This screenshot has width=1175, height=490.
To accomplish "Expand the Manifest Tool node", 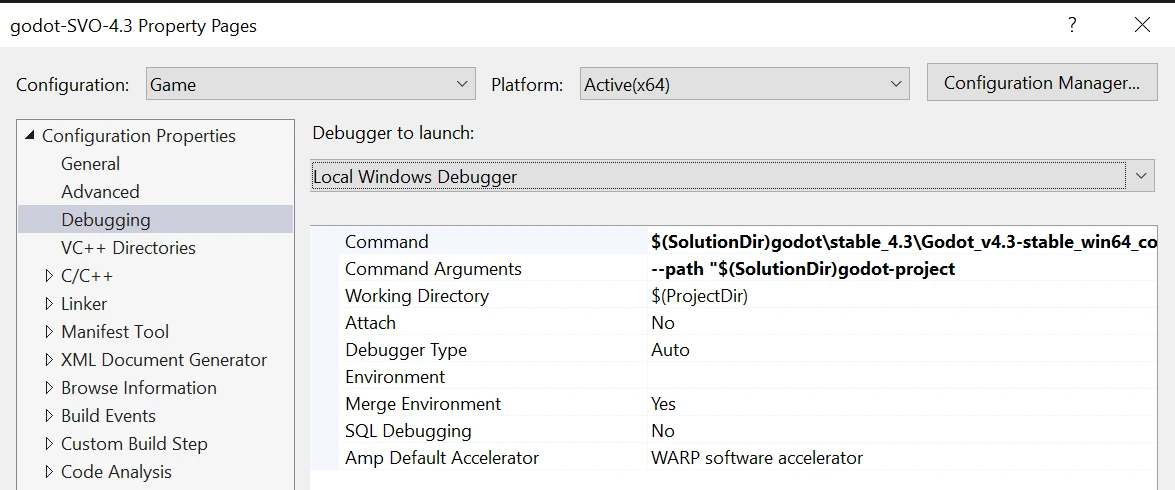I will coord(50,332).
